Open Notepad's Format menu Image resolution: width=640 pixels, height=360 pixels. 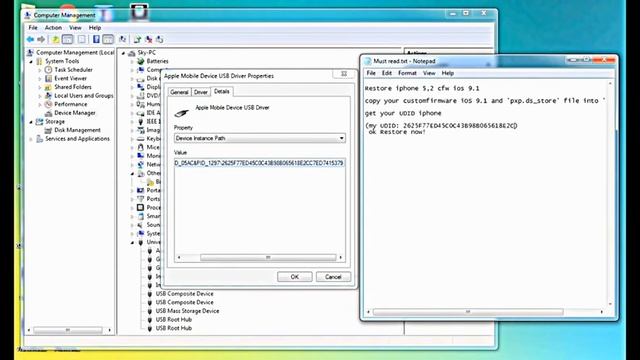coord(407,73)
